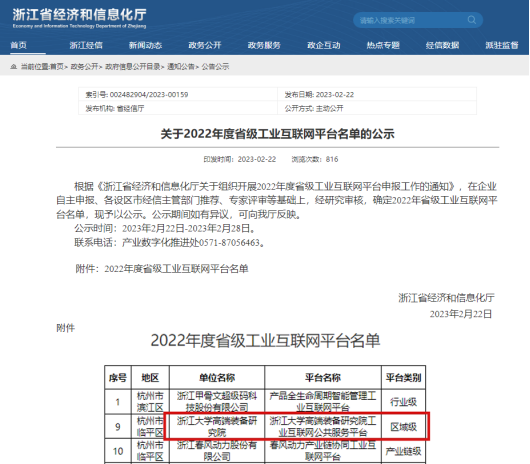
Task: Click the 平台类别 table header
Action: (403, 377)
